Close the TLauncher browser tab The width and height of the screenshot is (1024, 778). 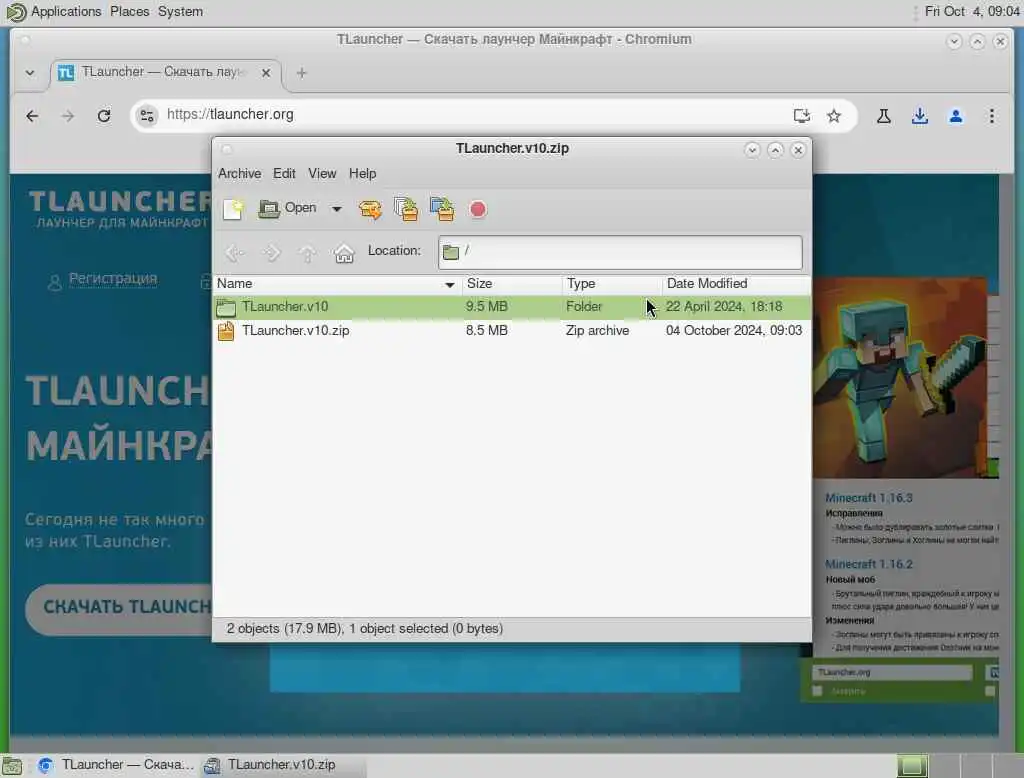tap(266, 73)
